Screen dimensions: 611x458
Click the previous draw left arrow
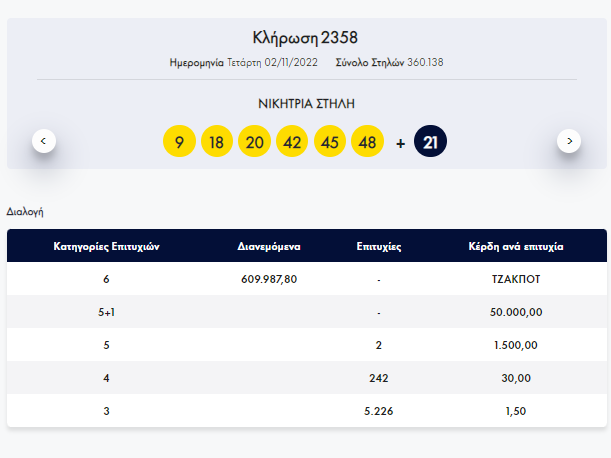[43, 141]
